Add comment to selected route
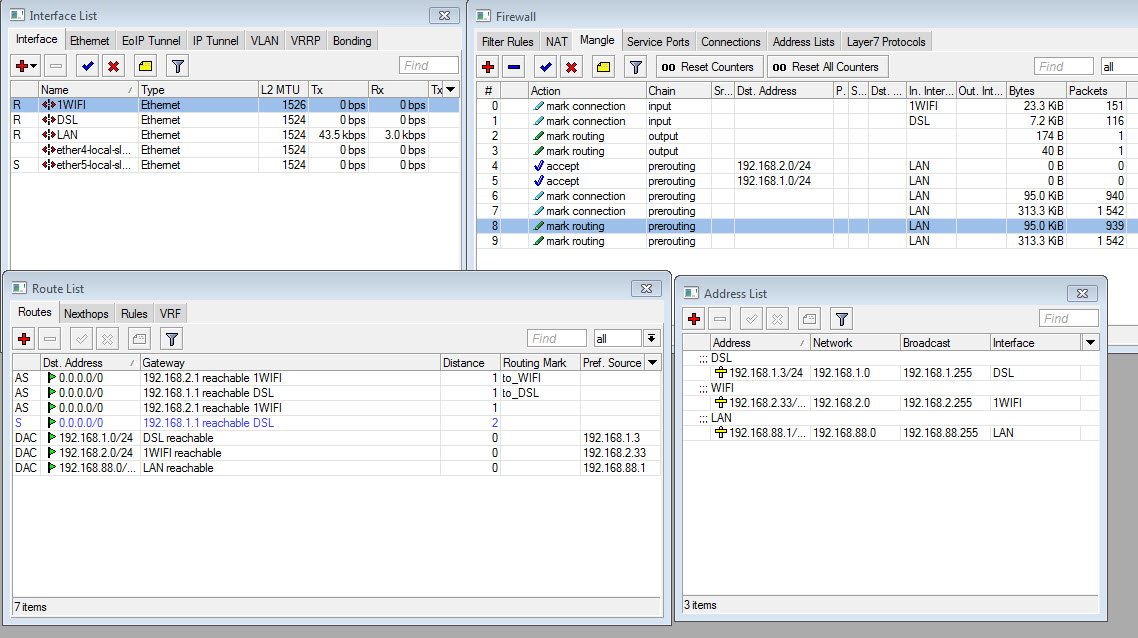The height and width of the screenshot is (638, 1138). pos(137,338)
